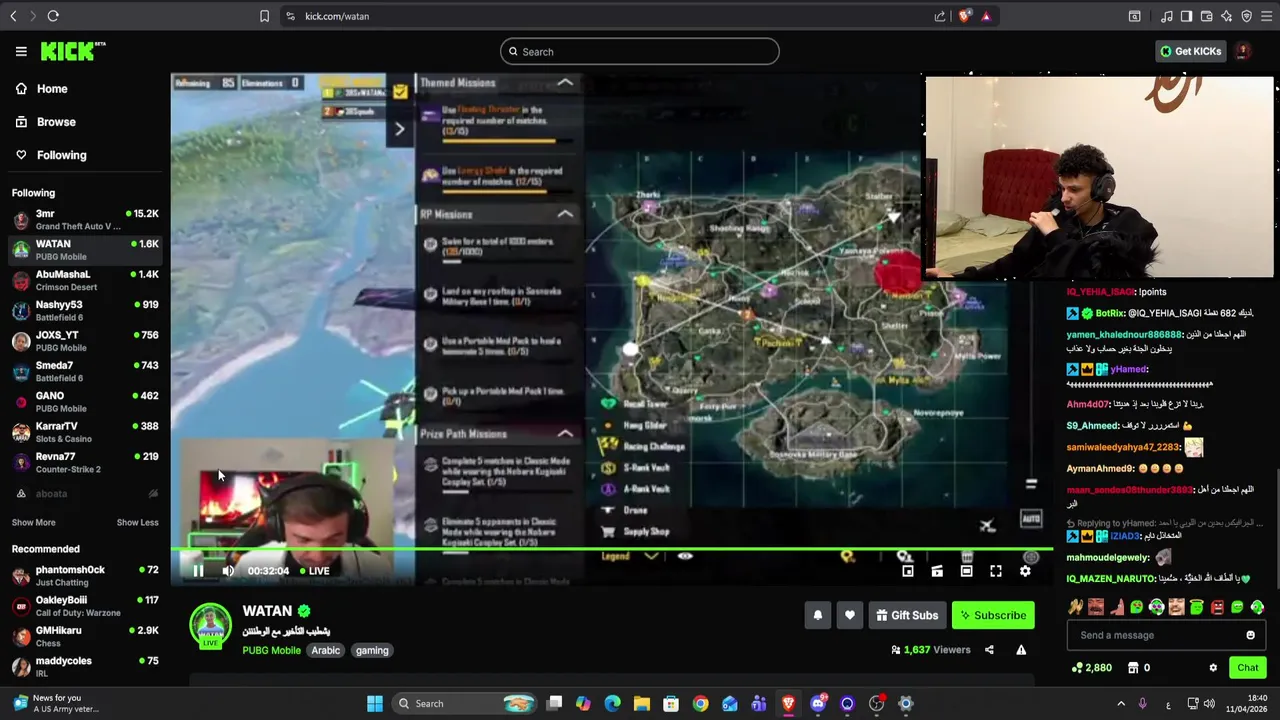Open JOXS_YT channel in the sidebar

[x=85, y=341]
